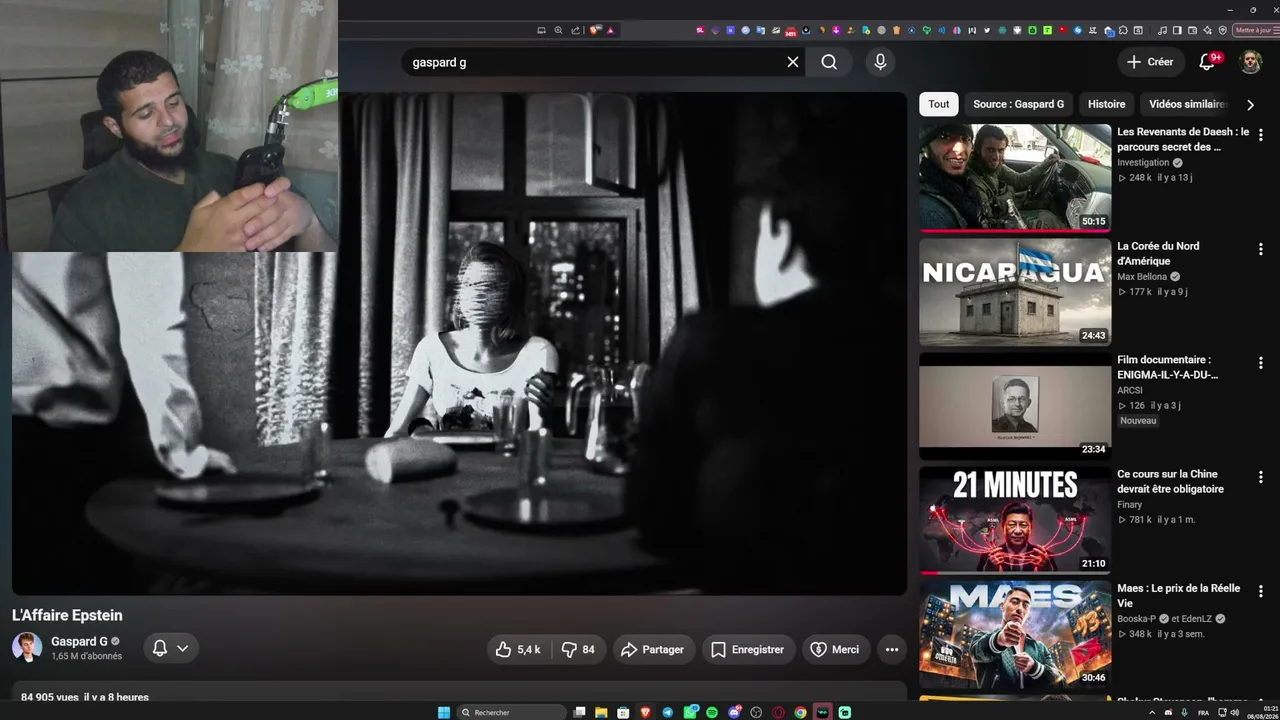
Task: Open options menu for 'Les Revenants de Daesh'
Action: pyautogui.click(x=1260, y=135)
